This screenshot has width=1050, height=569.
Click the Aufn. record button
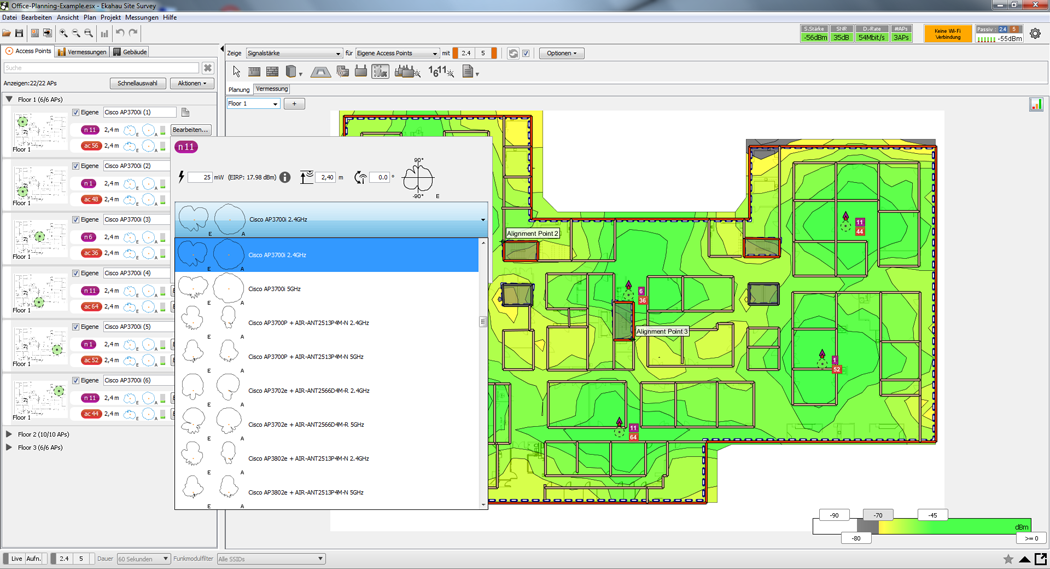tap(33, 559)
